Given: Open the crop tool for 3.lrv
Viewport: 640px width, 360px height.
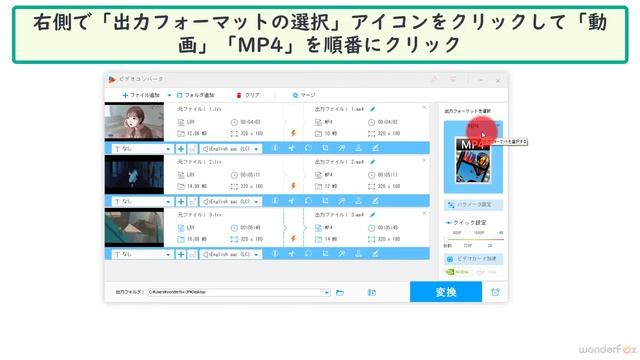Looking at the screenshot, I should pyautogui.click(x=325, y=253).
